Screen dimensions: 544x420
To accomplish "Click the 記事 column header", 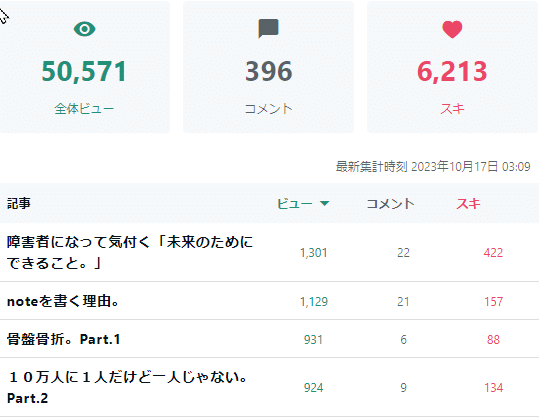I will 19,203.
